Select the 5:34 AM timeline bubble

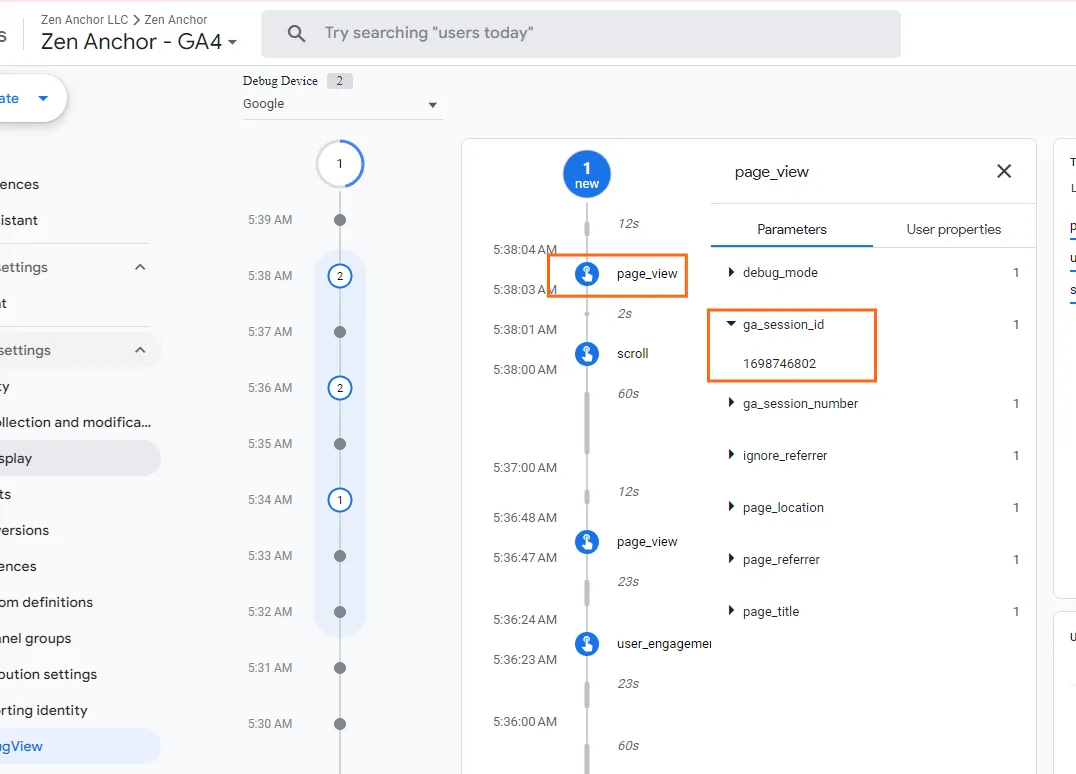click(x=340, y=500)
